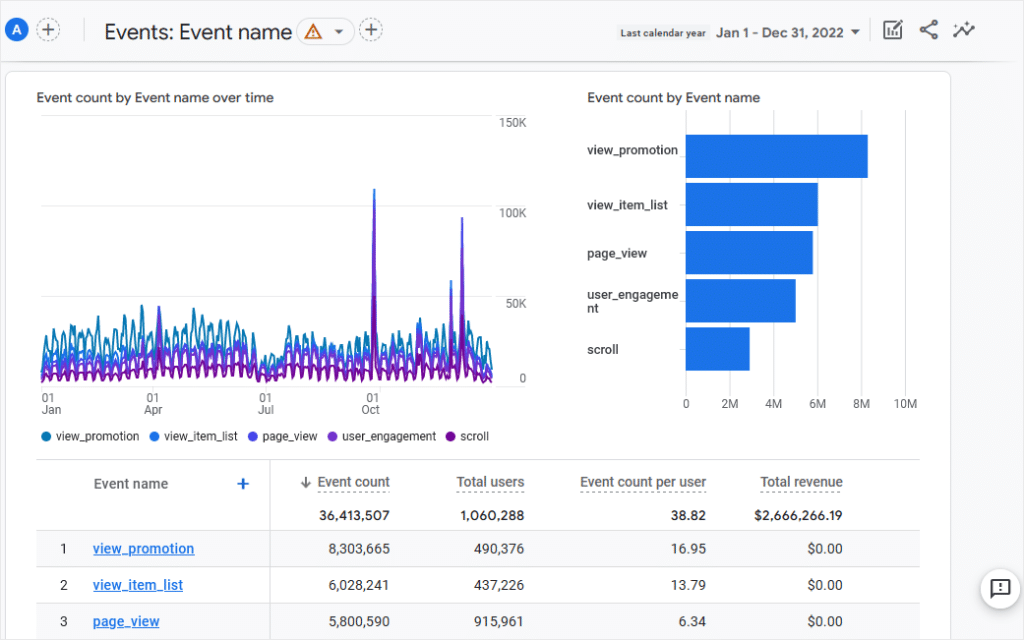Open the Insights sparkline icon
The height and width of the screenshot is (640, 1024).
[x=964, y=30]
